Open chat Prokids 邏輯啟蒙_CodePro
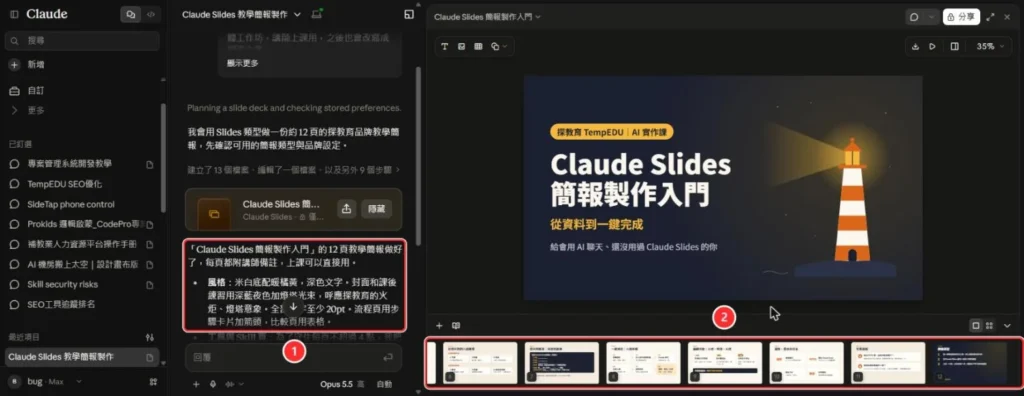Image resolution: width=1024 pixels, height=396 pixels. pyautogui.click(x=84, y=224)
